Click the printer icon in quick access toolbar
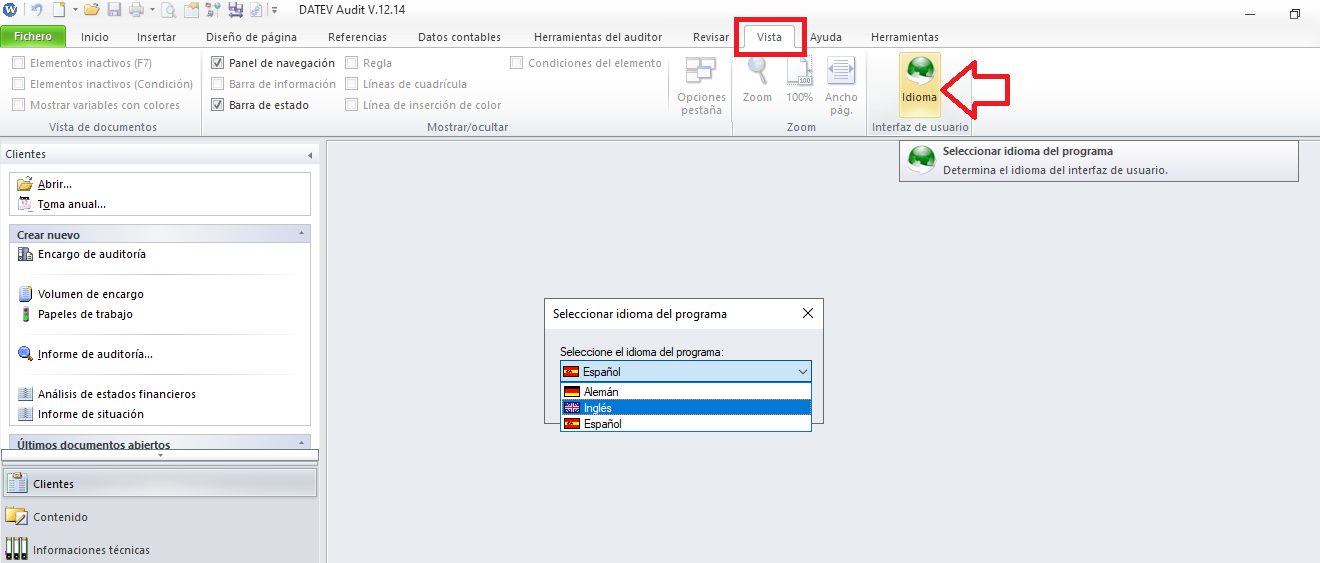This screenshot has width=1320, height=563. (136, 10)
